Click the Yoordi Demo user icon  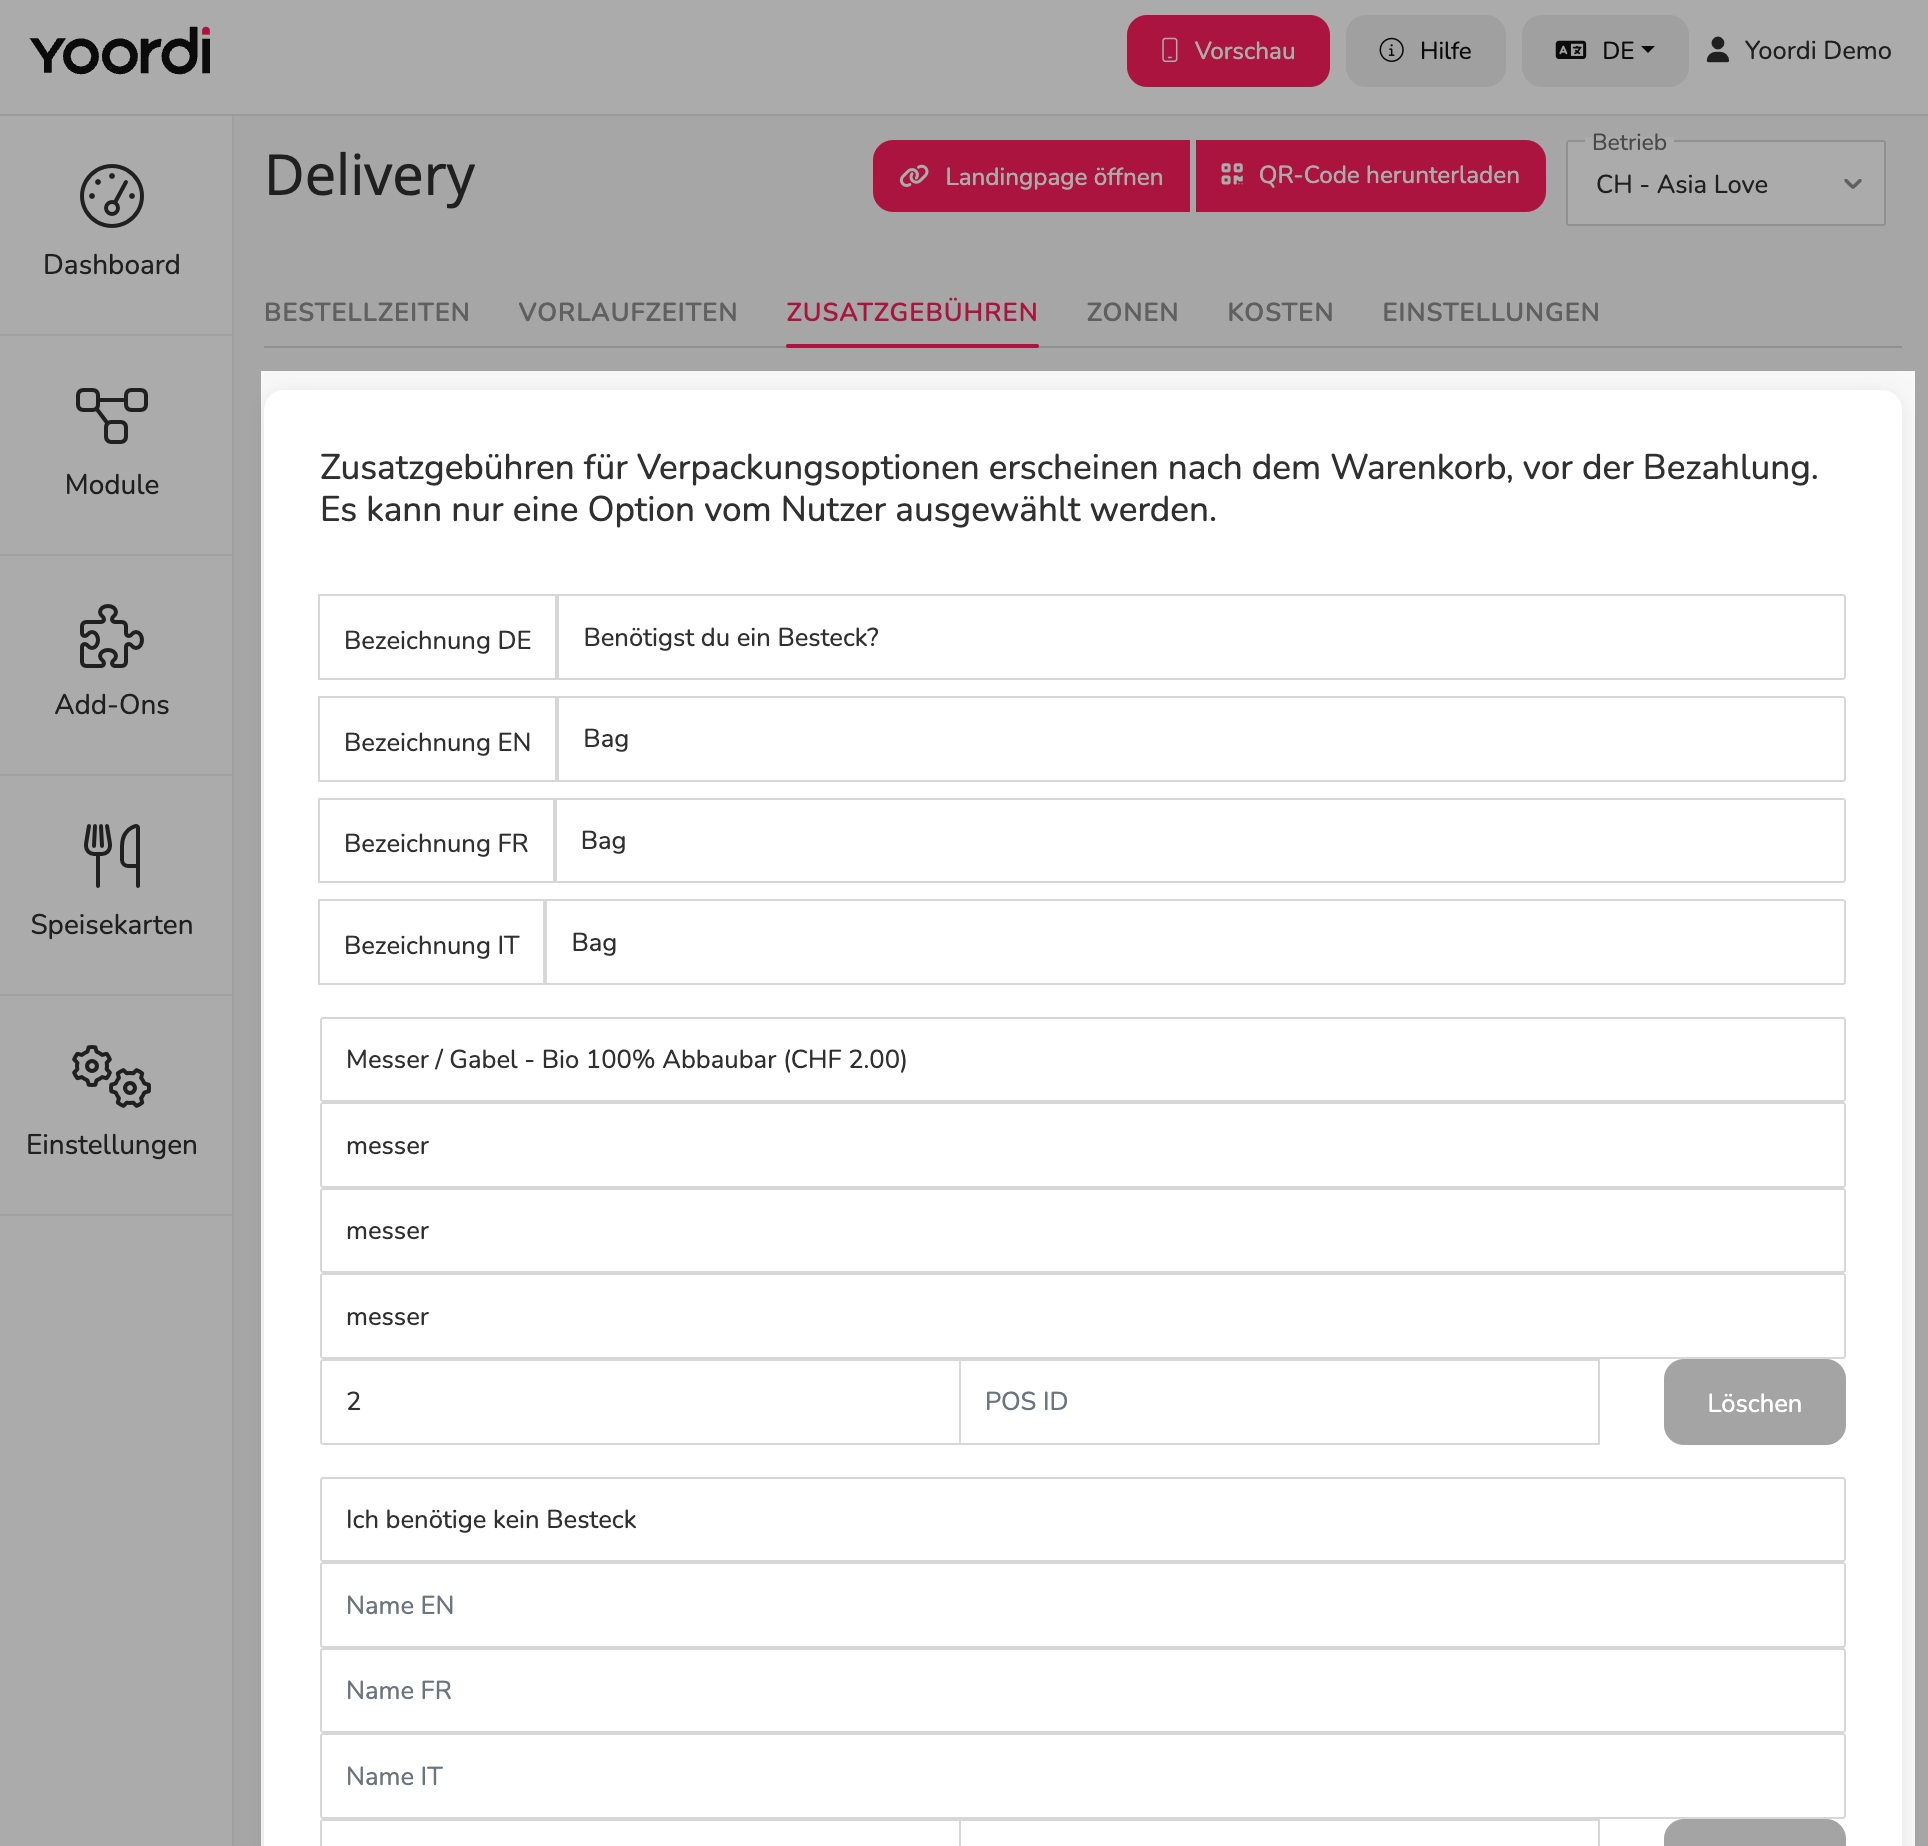1718,50
